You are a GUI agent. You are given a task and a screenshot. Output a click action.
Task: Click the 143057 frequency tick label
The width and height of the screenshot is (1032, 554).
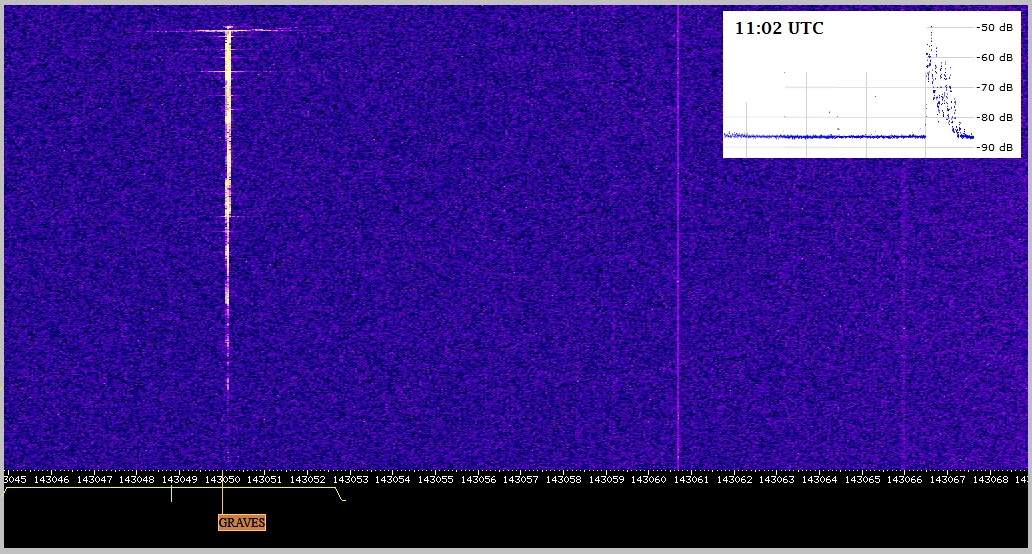[521, 480]
